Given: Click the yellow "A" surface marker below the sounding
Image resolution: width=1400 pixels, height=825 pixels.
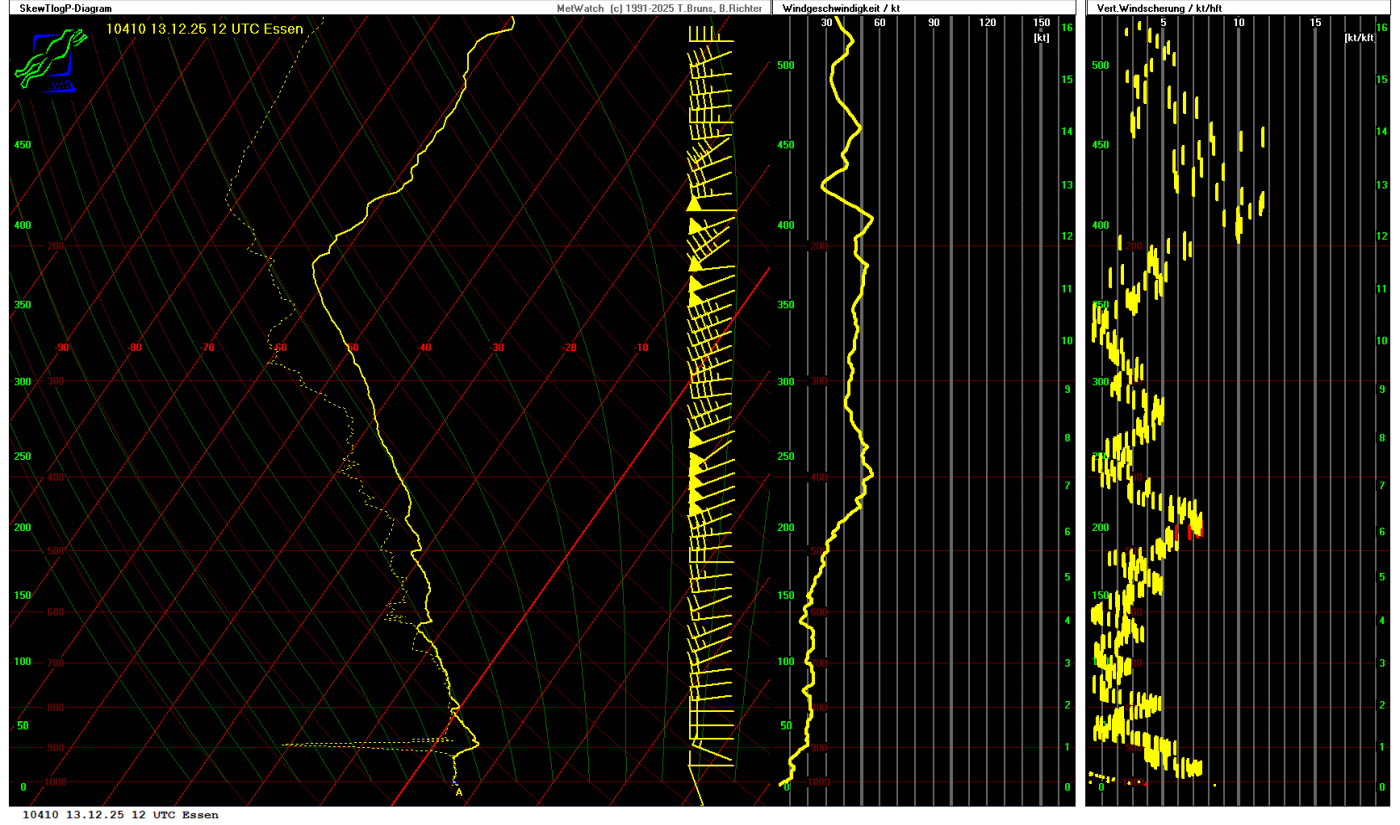Looking at the screenshot, I should pos(459,793).
